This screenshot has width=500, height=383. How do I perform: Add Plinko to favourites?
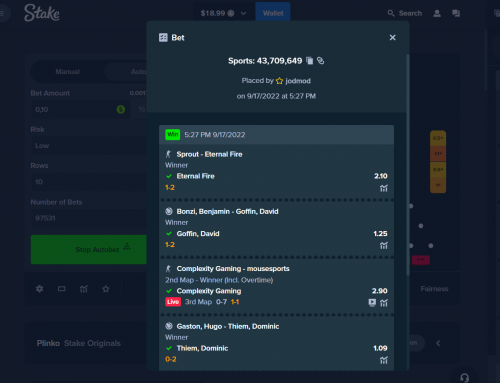pos(106,289)
